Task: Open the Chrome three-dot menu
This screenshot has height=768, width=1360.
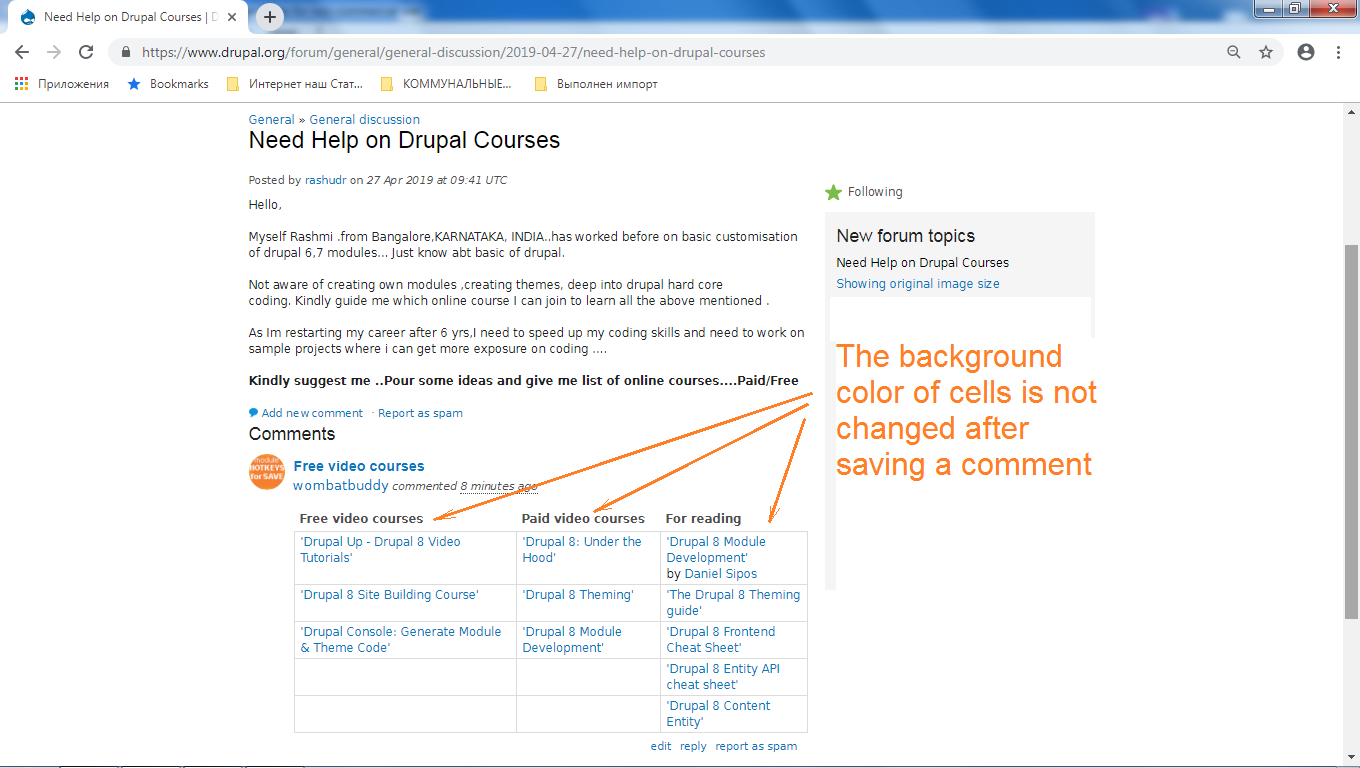Action: tap(1339, 52)
